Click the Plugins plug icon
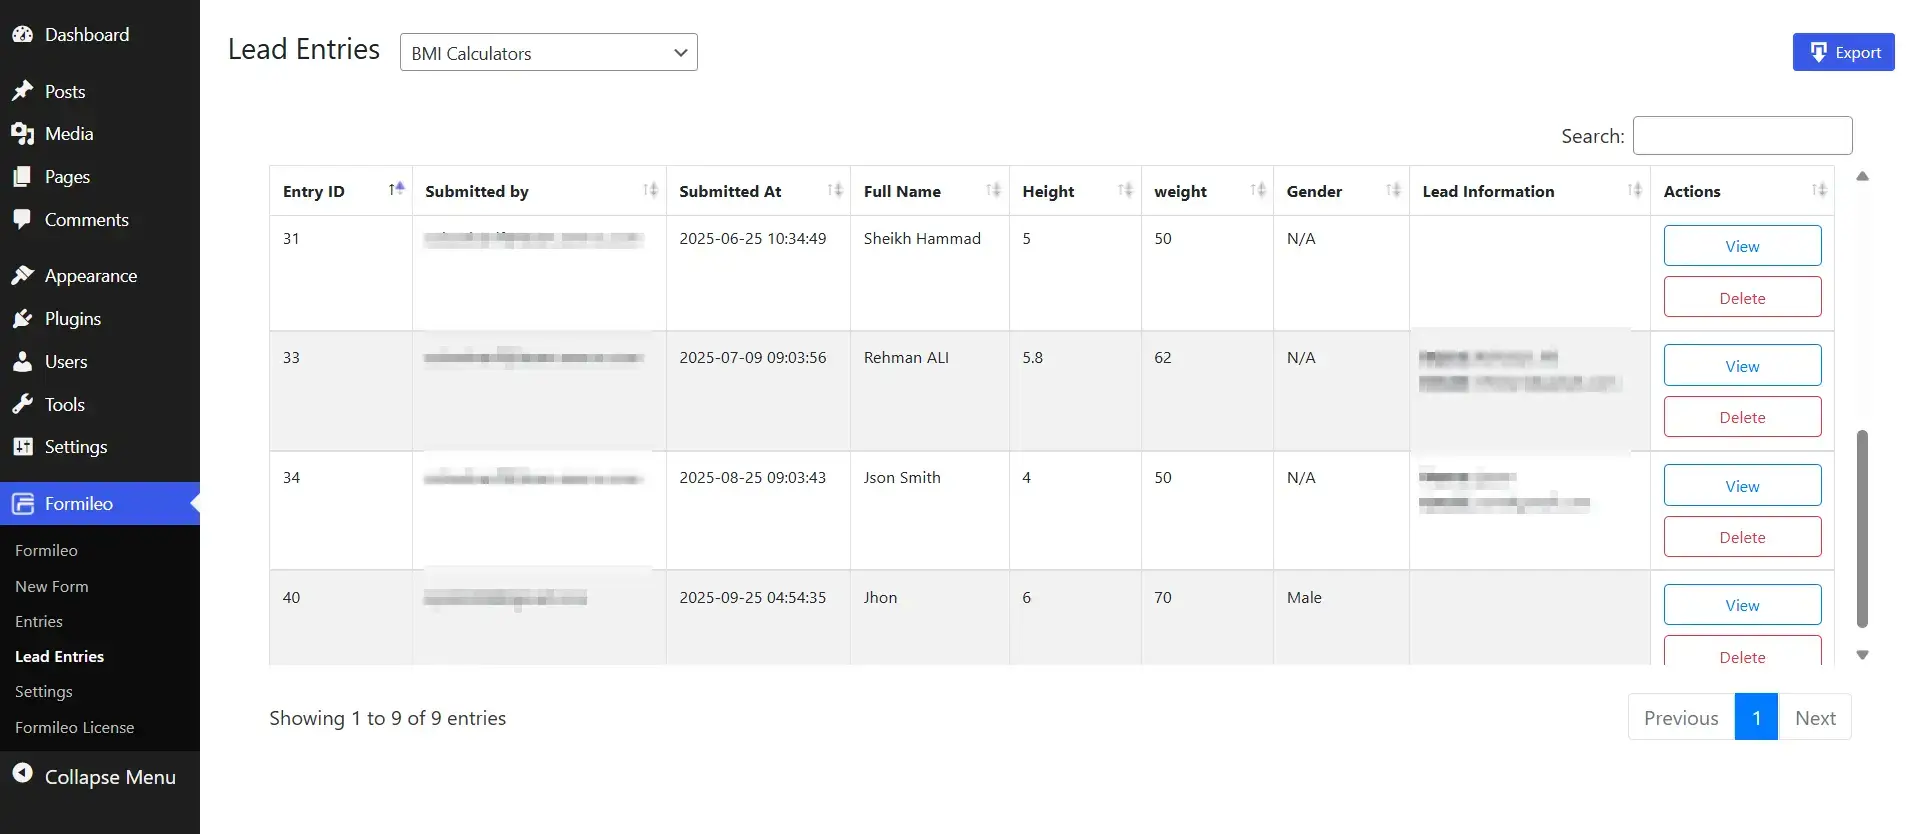Viewport: 1920px width, 834px height. click(x=22, y=319)
